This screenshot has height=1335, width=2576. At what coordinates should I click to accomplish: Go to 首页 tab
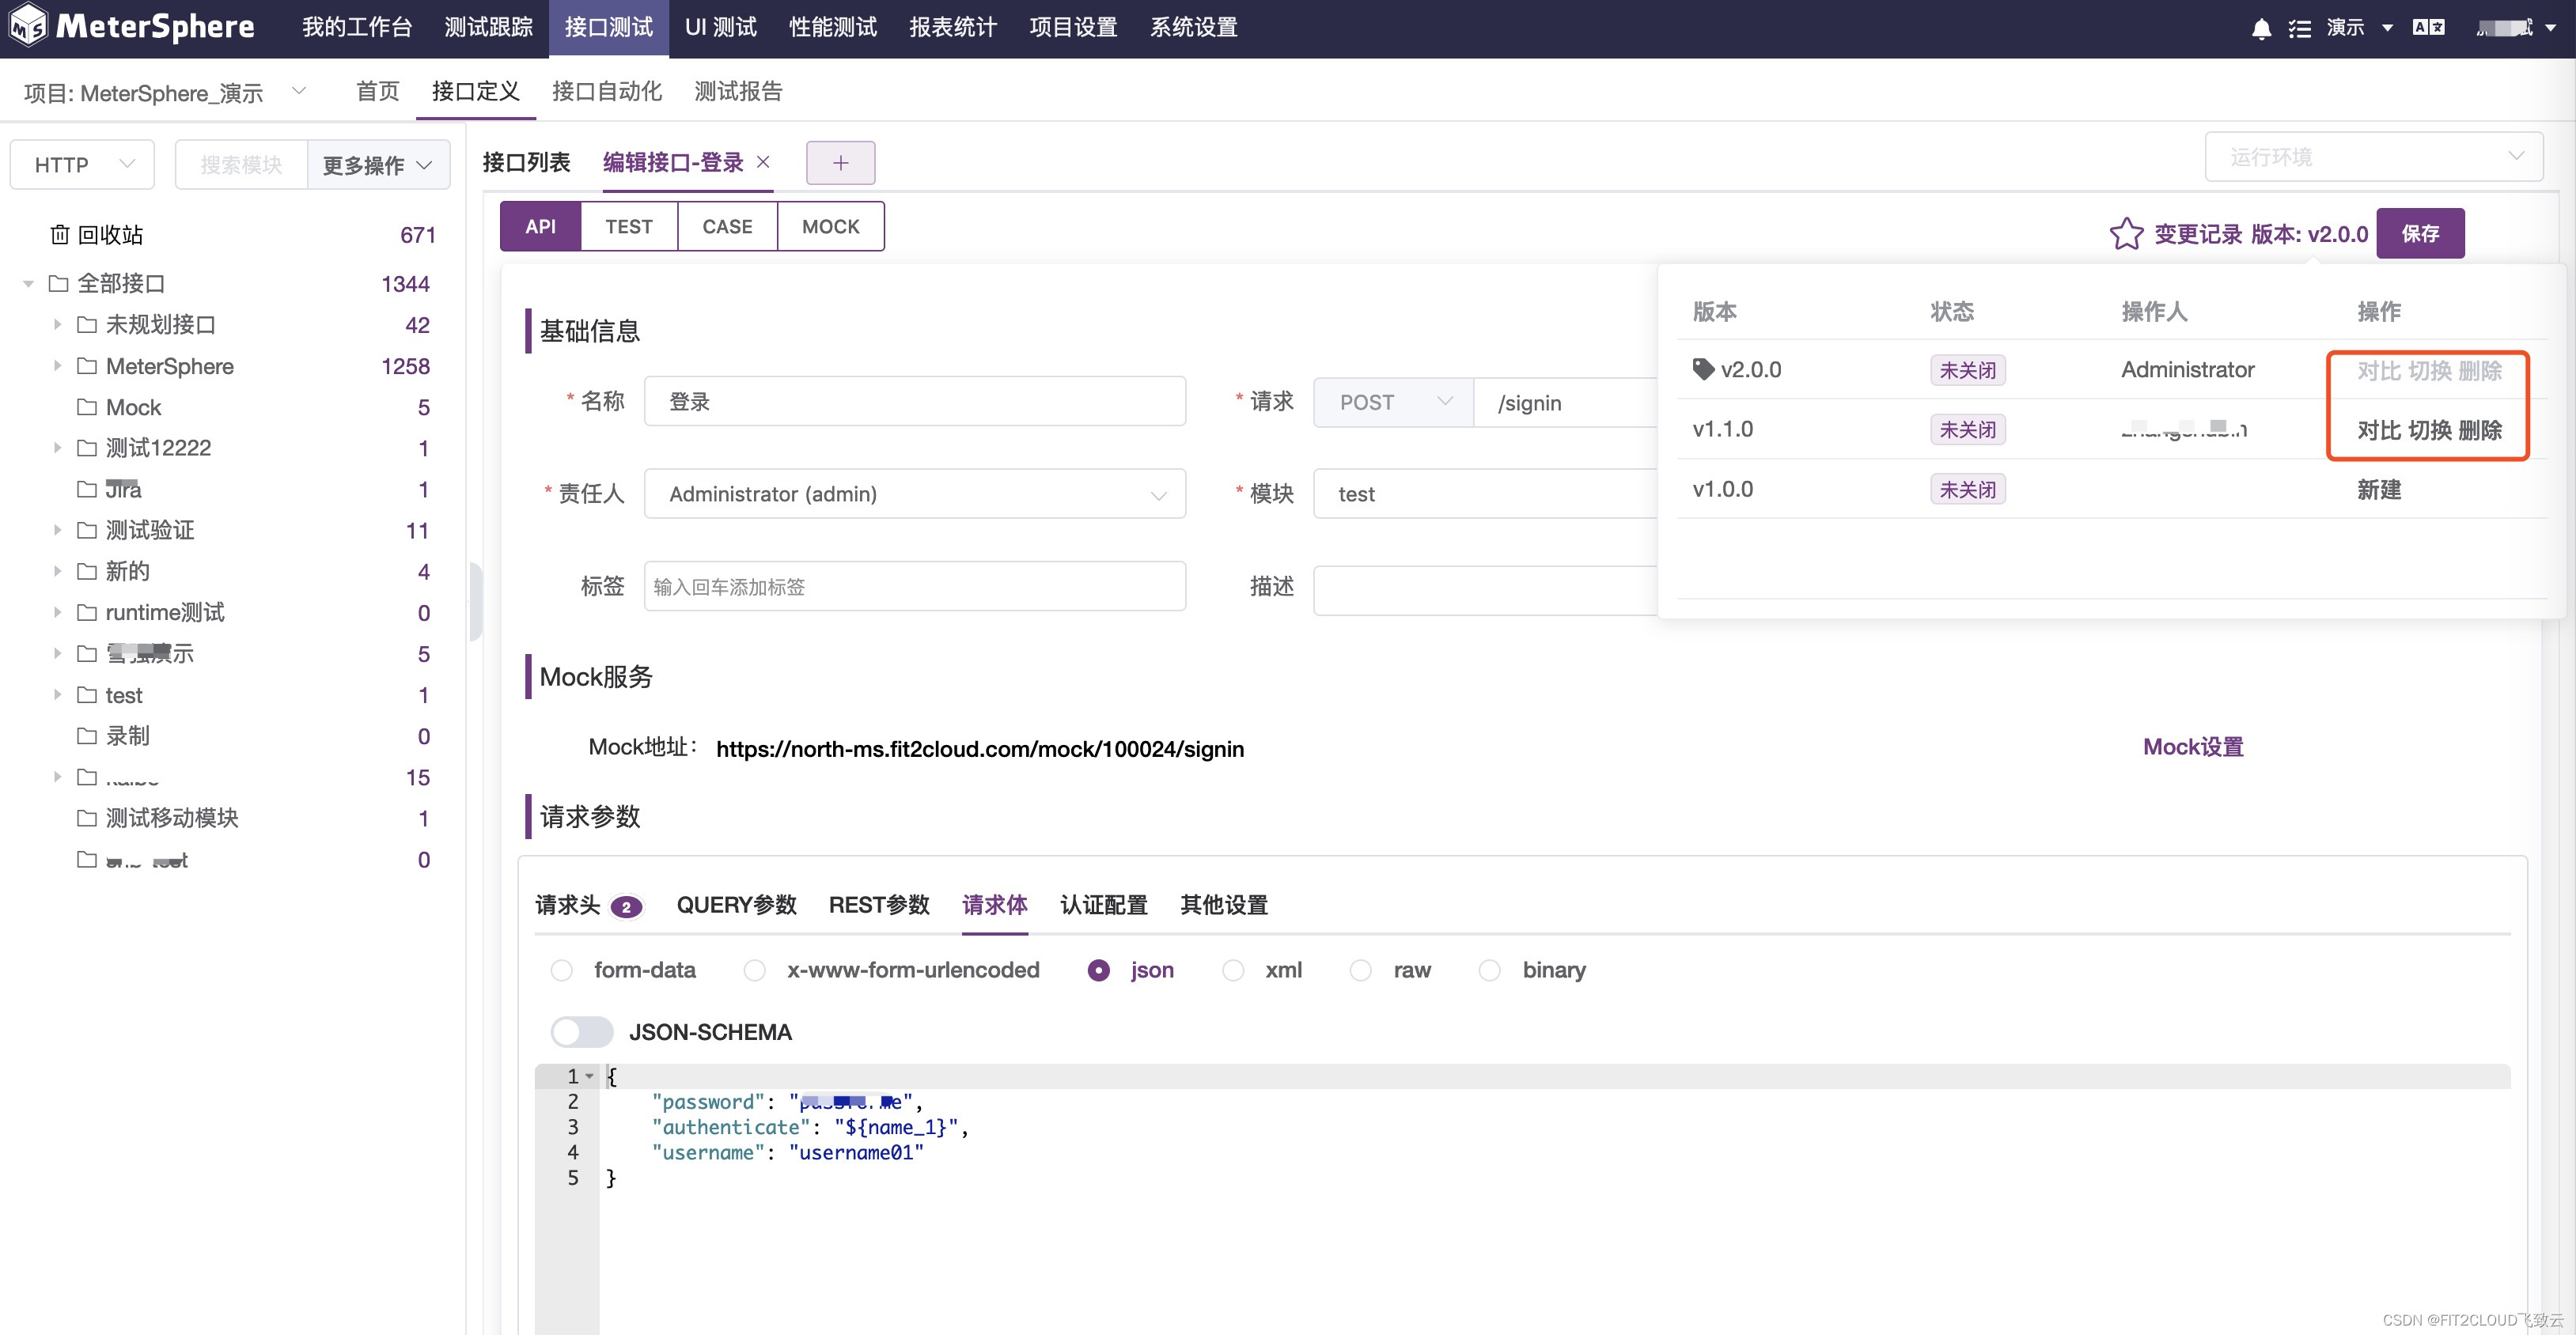377,91
